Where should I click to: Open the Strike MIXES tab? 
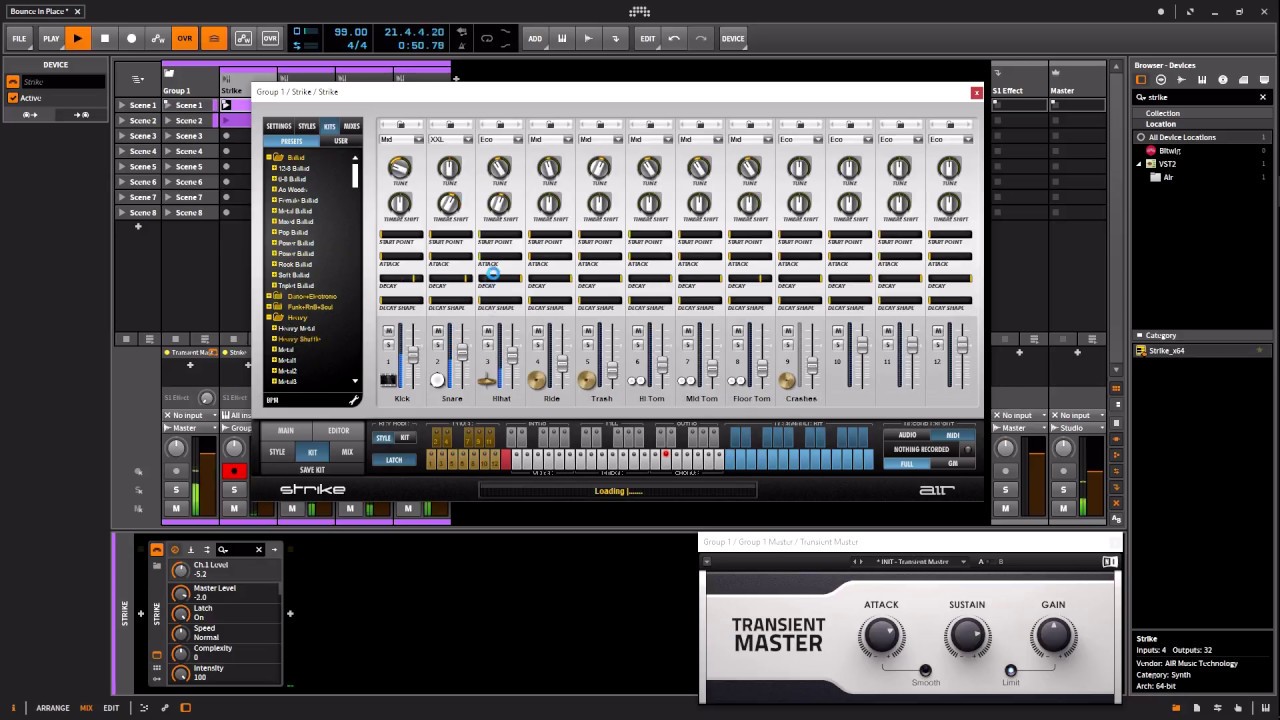pos(351,126)
